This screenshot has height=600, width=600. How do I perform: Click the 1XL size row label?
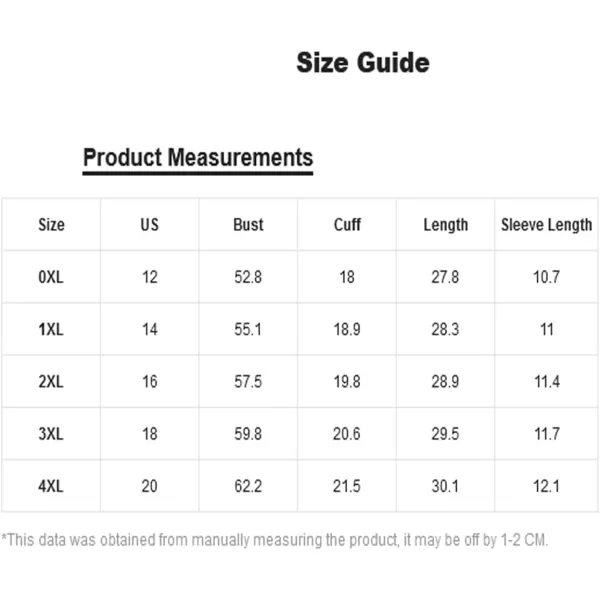point(51,329)
